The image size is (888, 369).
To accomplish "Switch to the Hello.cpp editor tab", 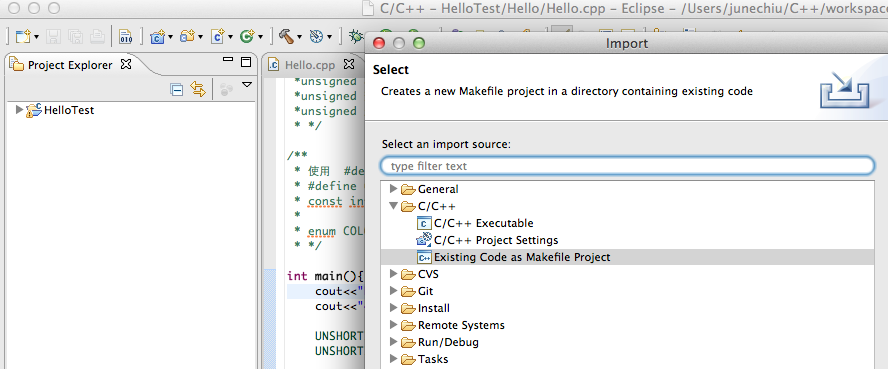I will 310,65.
